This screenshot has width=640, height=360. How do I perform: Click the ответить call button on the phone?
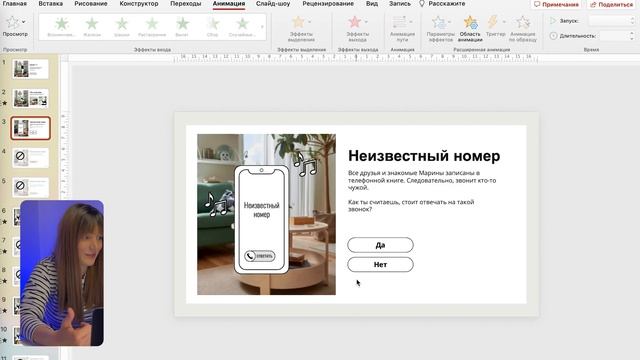coord(260,256)
